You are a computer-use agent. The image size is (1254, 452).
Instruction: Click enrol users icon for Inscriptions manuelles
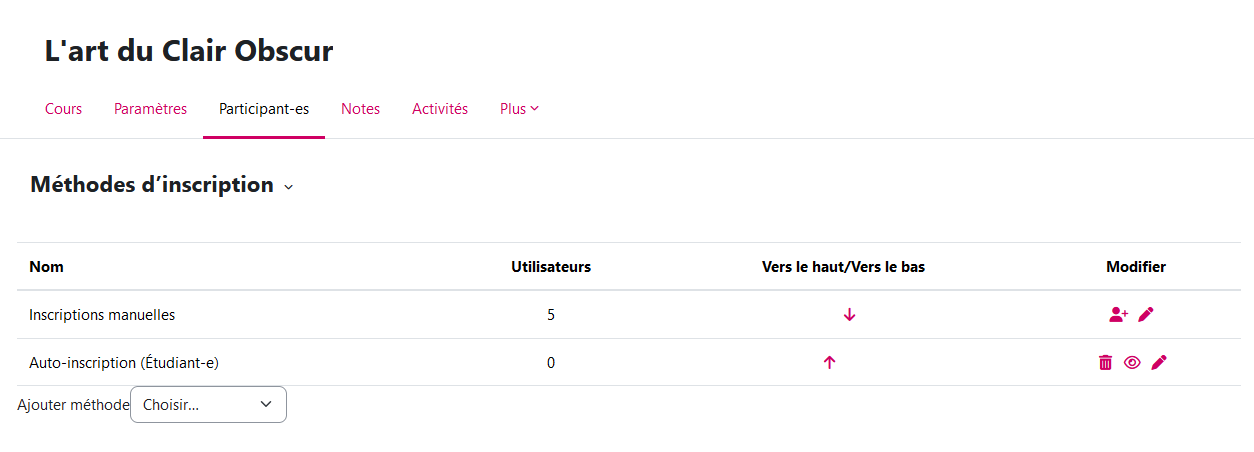point(1118,315)
